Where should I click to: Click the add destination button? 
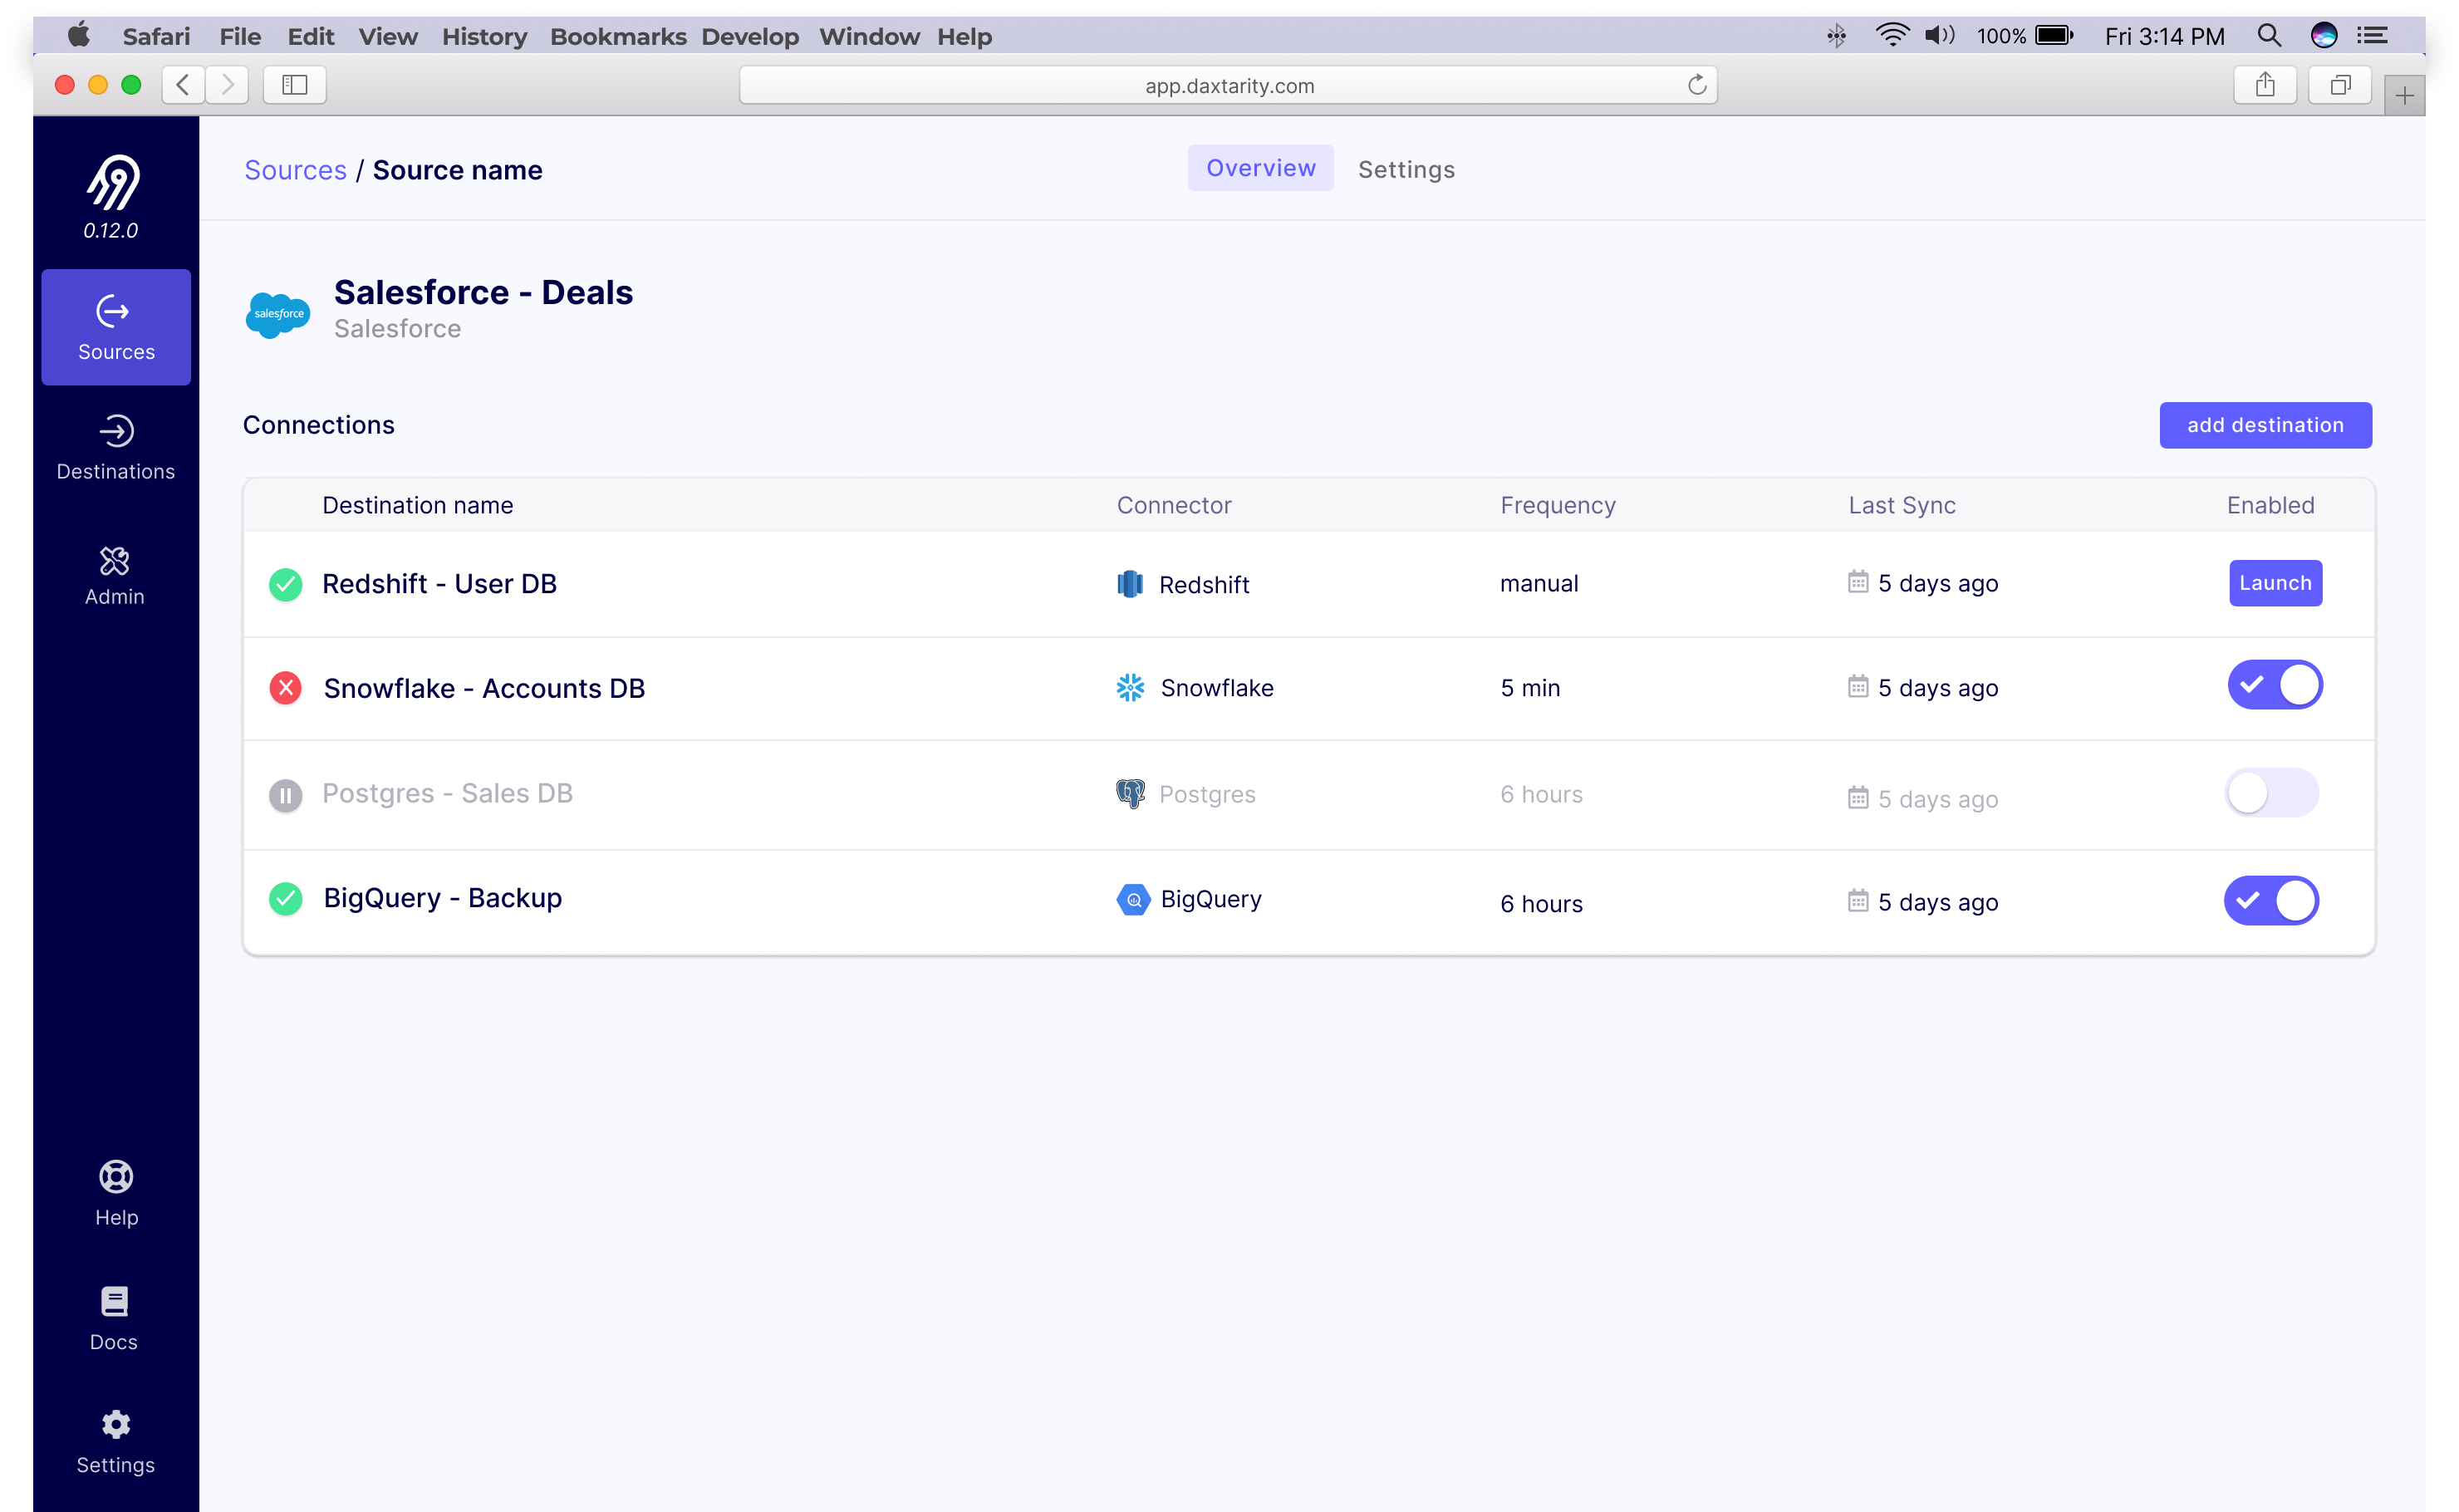point(2264,425)
